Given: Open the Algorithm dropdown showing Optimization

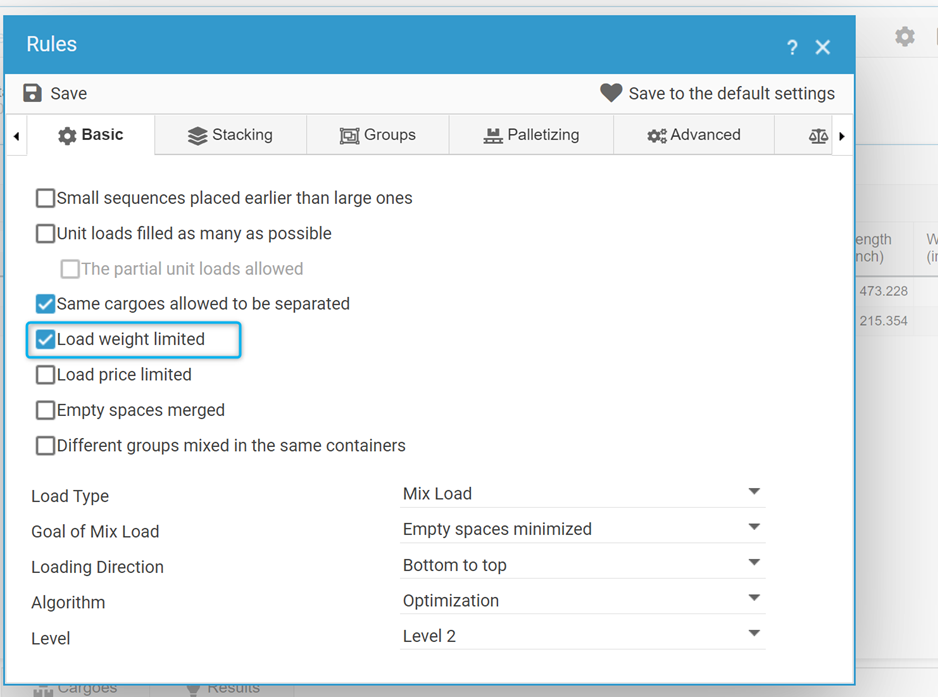Looking at the screenshot, I should (583, 600).
